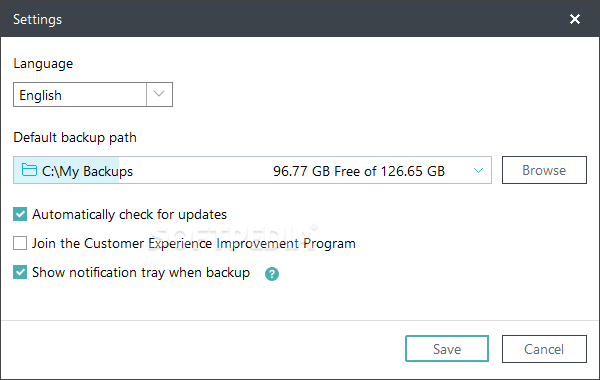Viewport: 600px width, 380px height.
Task: Click the C:\My Backups path text
Action: pos(87,171)
